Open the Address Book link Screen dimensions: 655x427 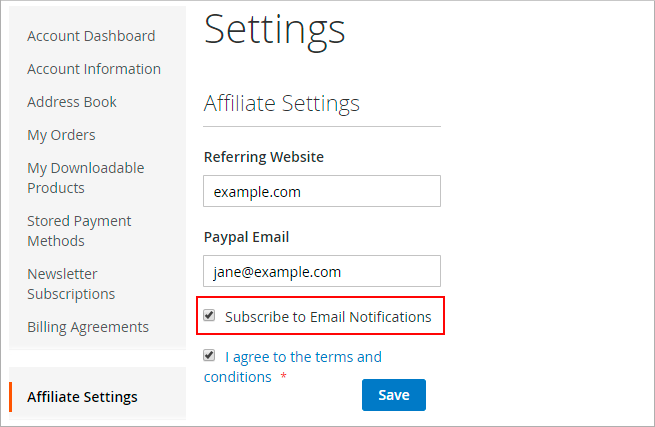coord(72,102)
